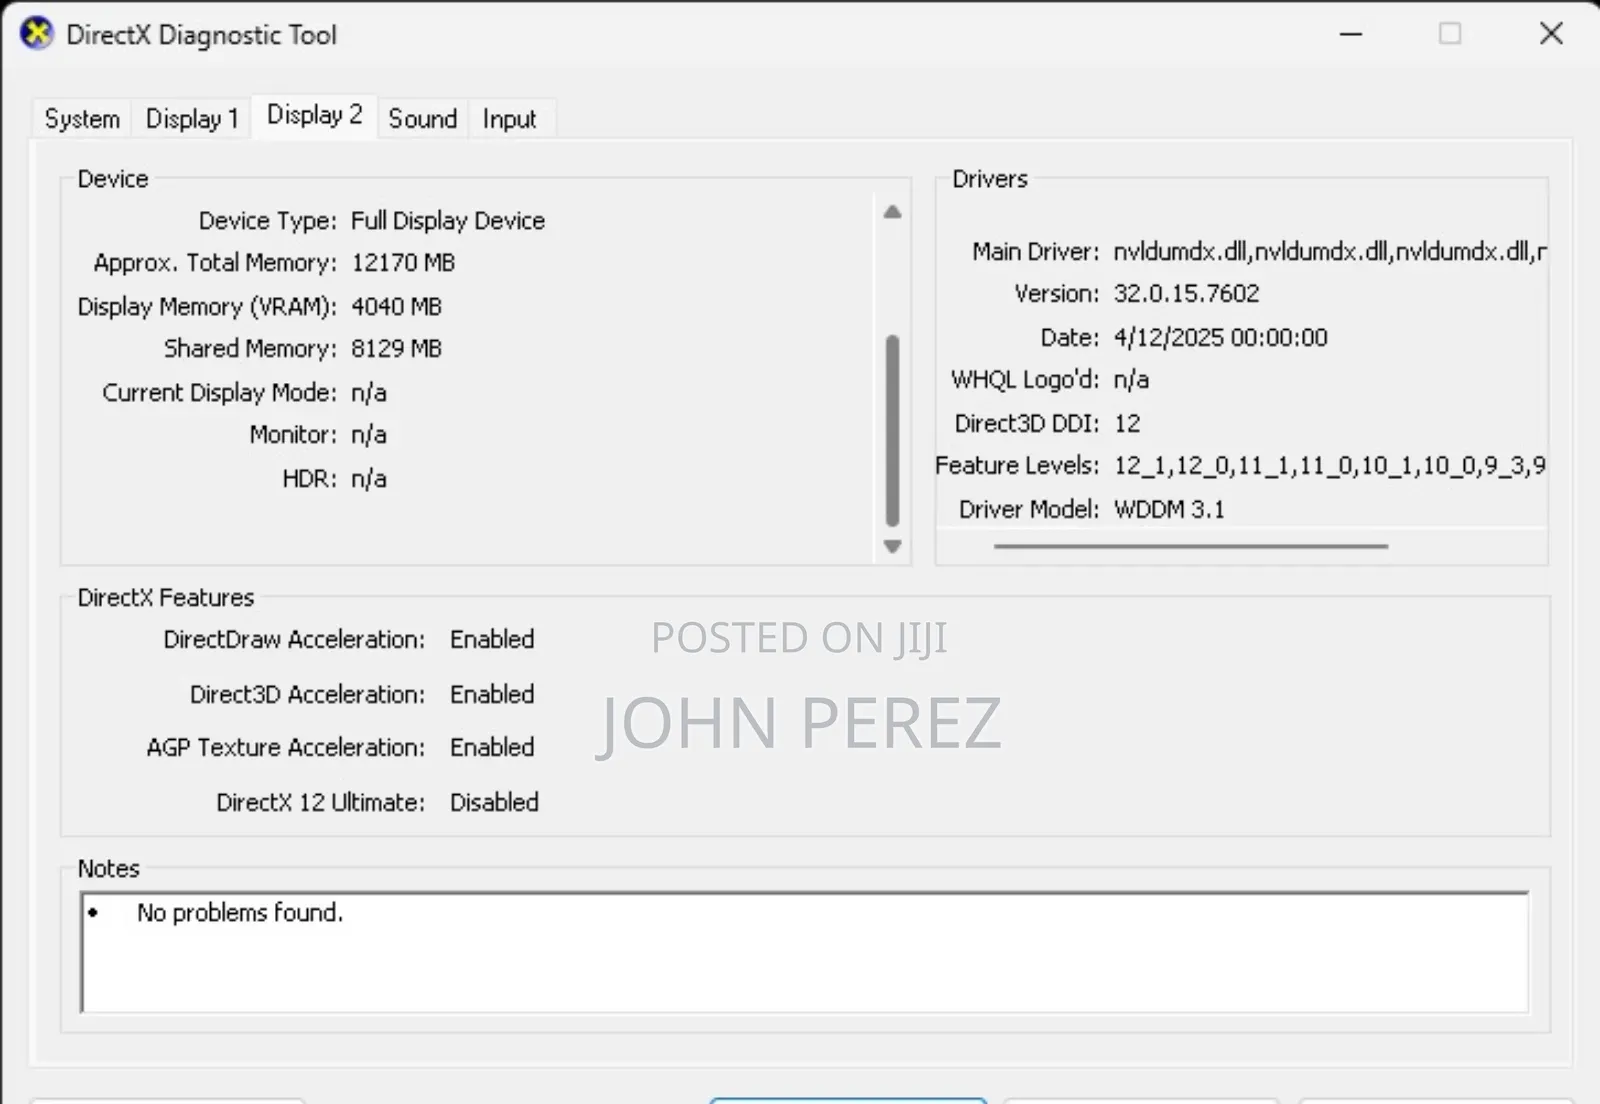Click the Device panel vertical scrollbar thumb
1600x1104 pixels.
click(x=893, y=430)
